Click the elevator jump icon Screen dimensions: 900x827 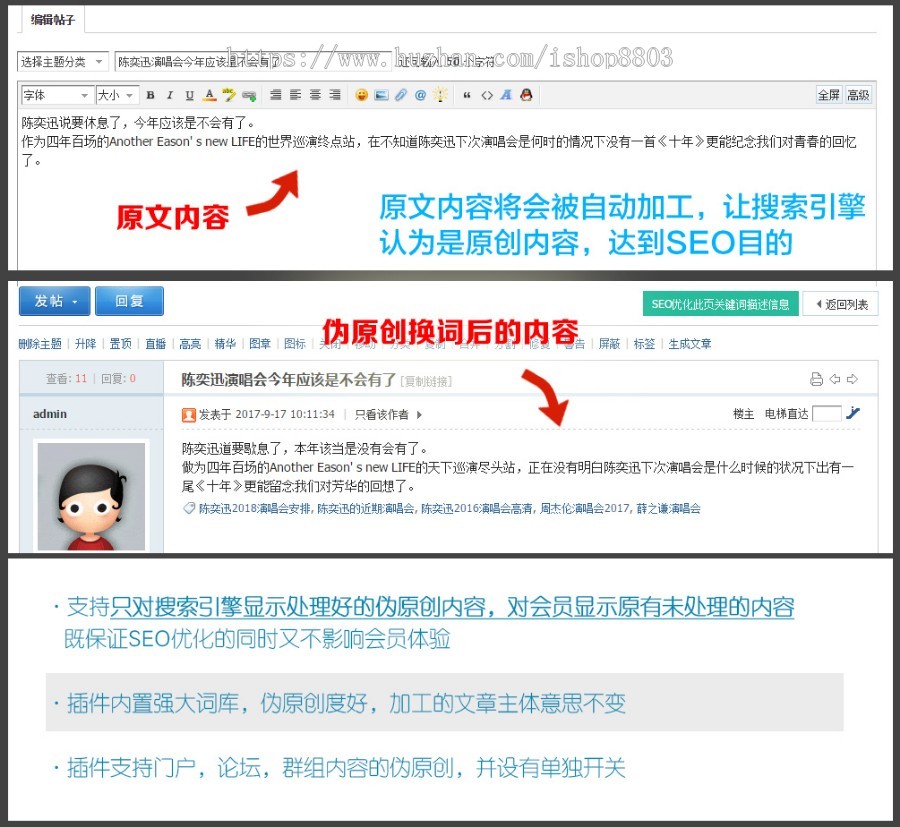tap(853, 413)
